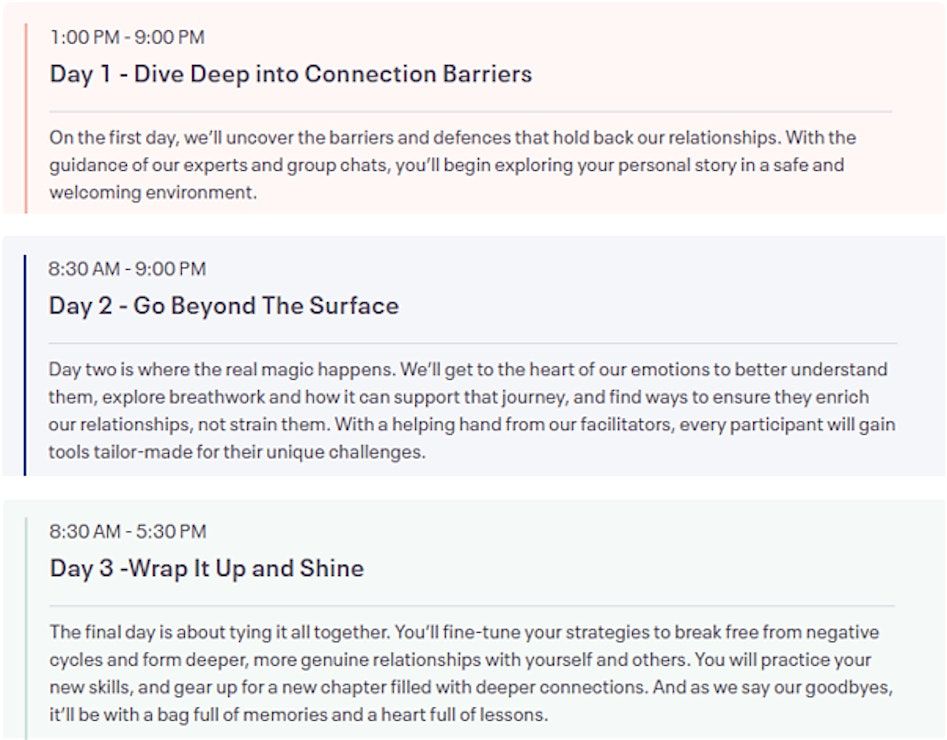Viewport: 947px width, 740px height.
Task: Click the line starting 'Day two is where the real magic'
Action: click(x=467, y=369)
